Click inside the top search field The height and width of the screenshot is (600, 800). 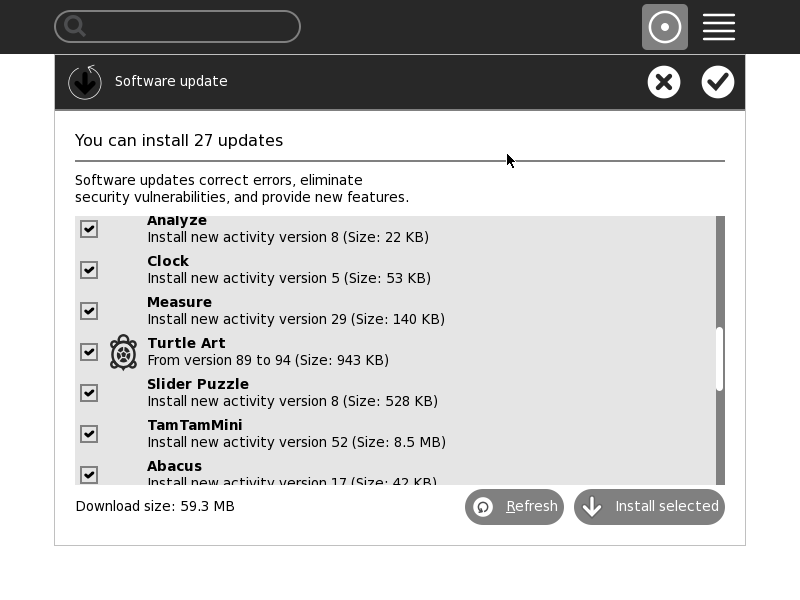tap(190, 27)
